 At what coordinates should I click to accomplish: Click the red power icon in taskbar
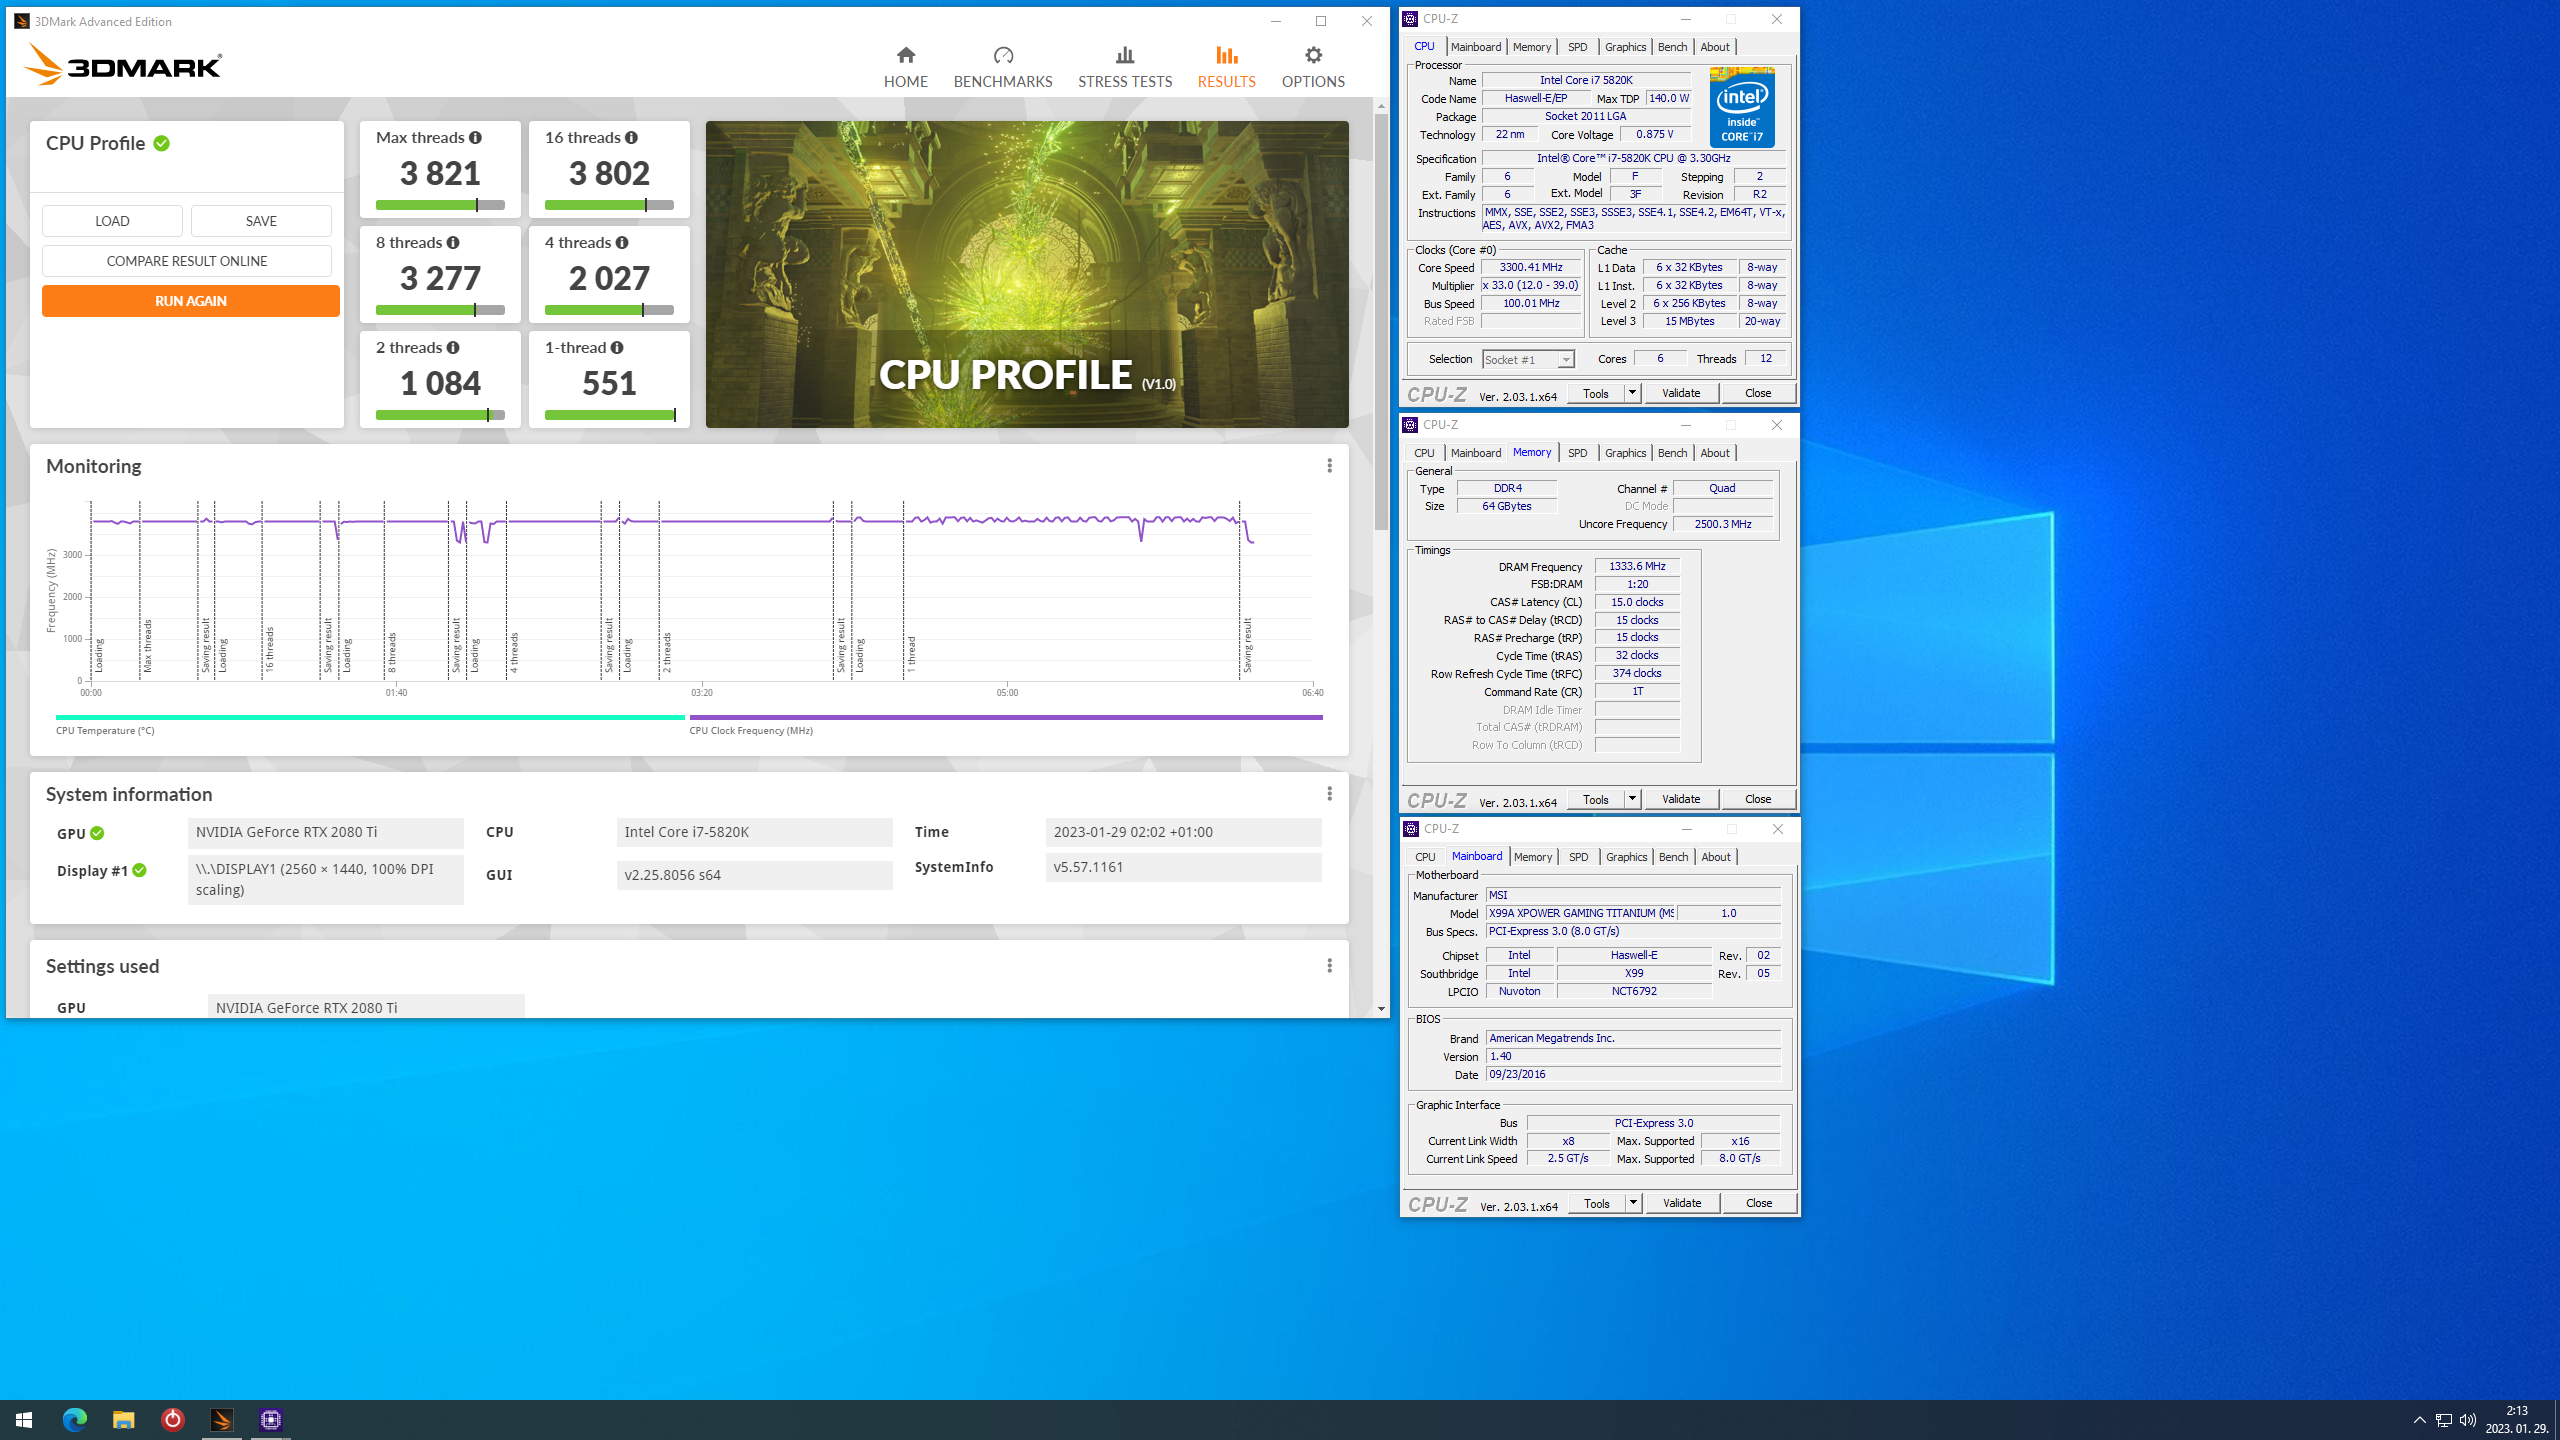point(173,1420)
